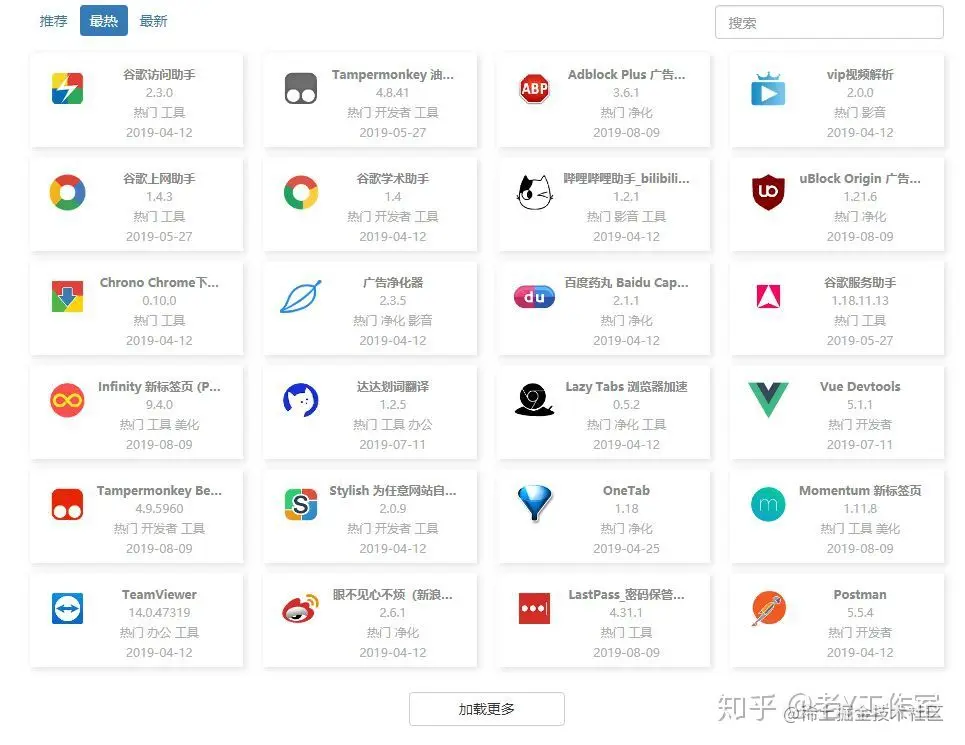Click the 谷歌服务助手 title
Screen dimensions: 965x745
[x=860, y=282]
